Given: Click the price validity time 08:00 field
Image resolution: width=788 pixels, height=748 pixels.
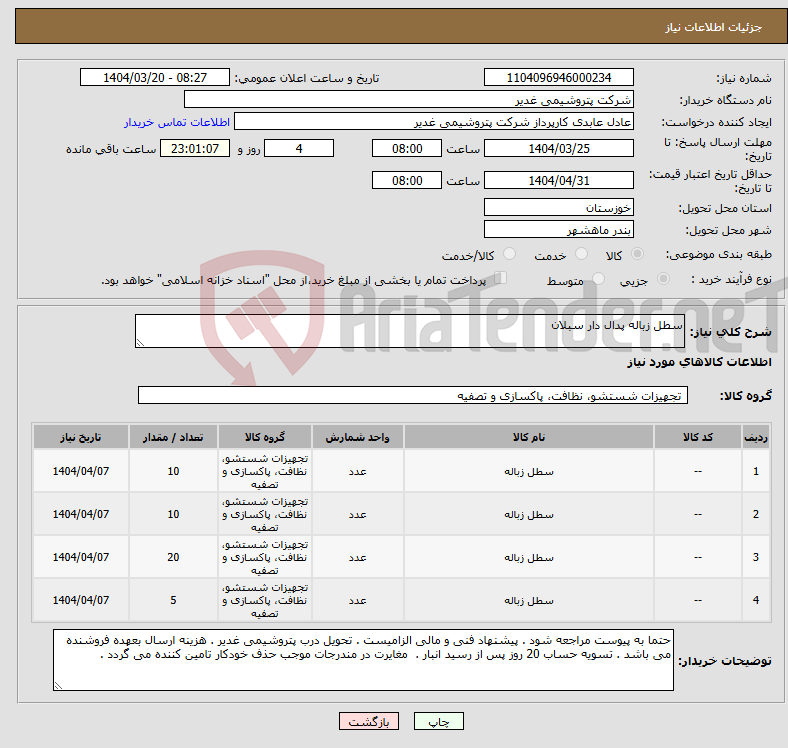Looking at the screenshot, I should [407, 180].
